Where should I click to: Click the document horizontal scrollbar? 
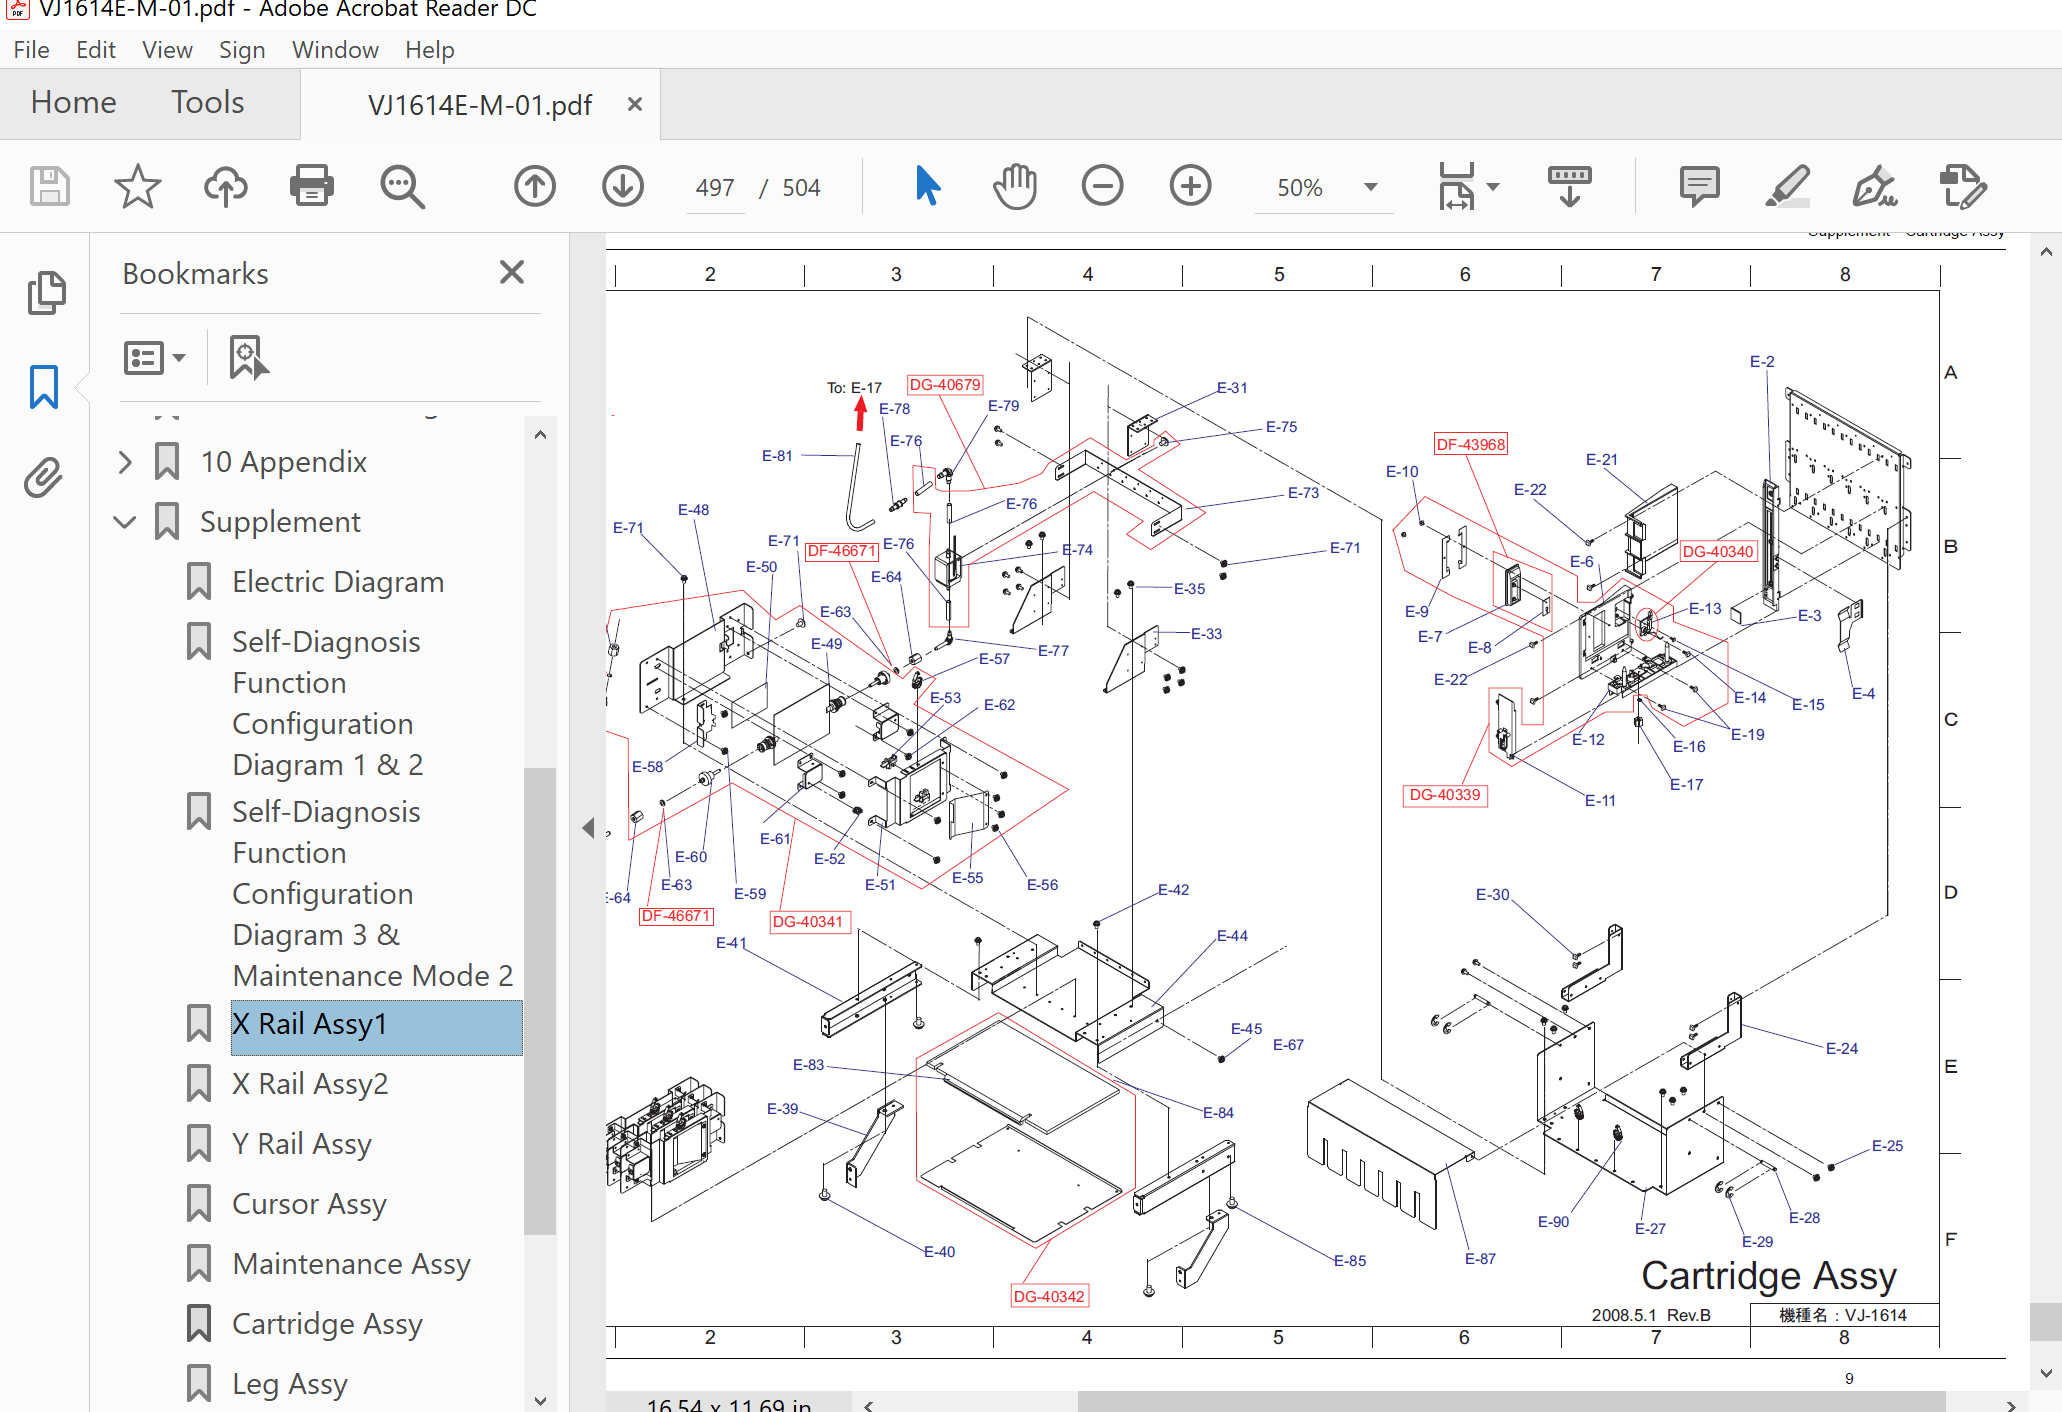1511,1402
